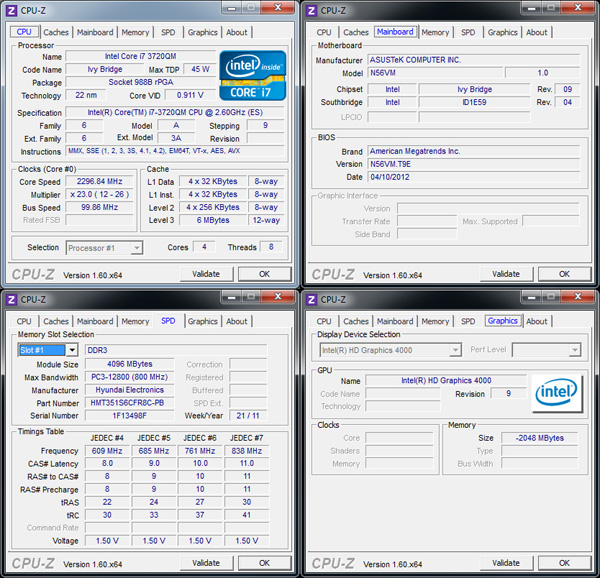Open Memory tab in CPU window
This screenshot has height=580, width=600.
coord(135,33)
